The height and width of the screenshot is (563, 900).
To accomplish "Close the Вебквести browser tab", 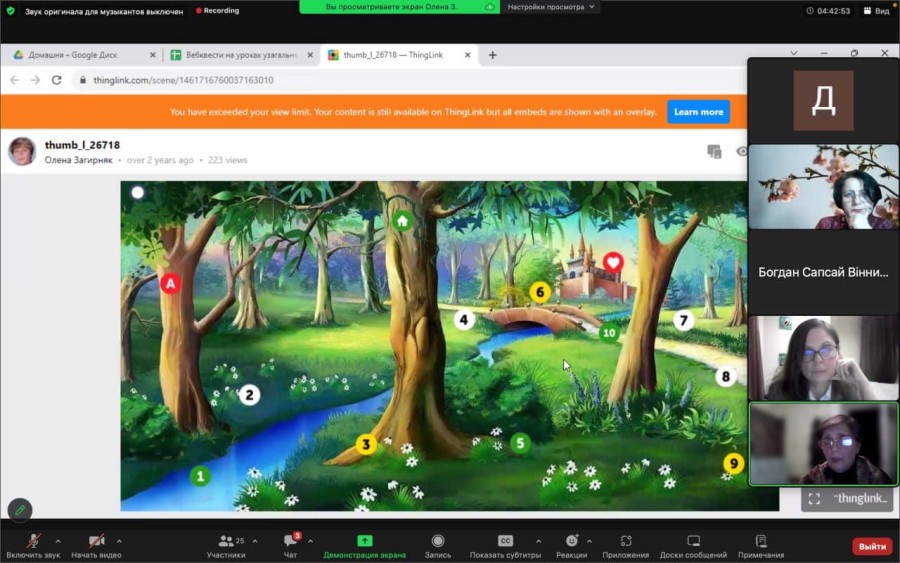I will coord(310,55).
